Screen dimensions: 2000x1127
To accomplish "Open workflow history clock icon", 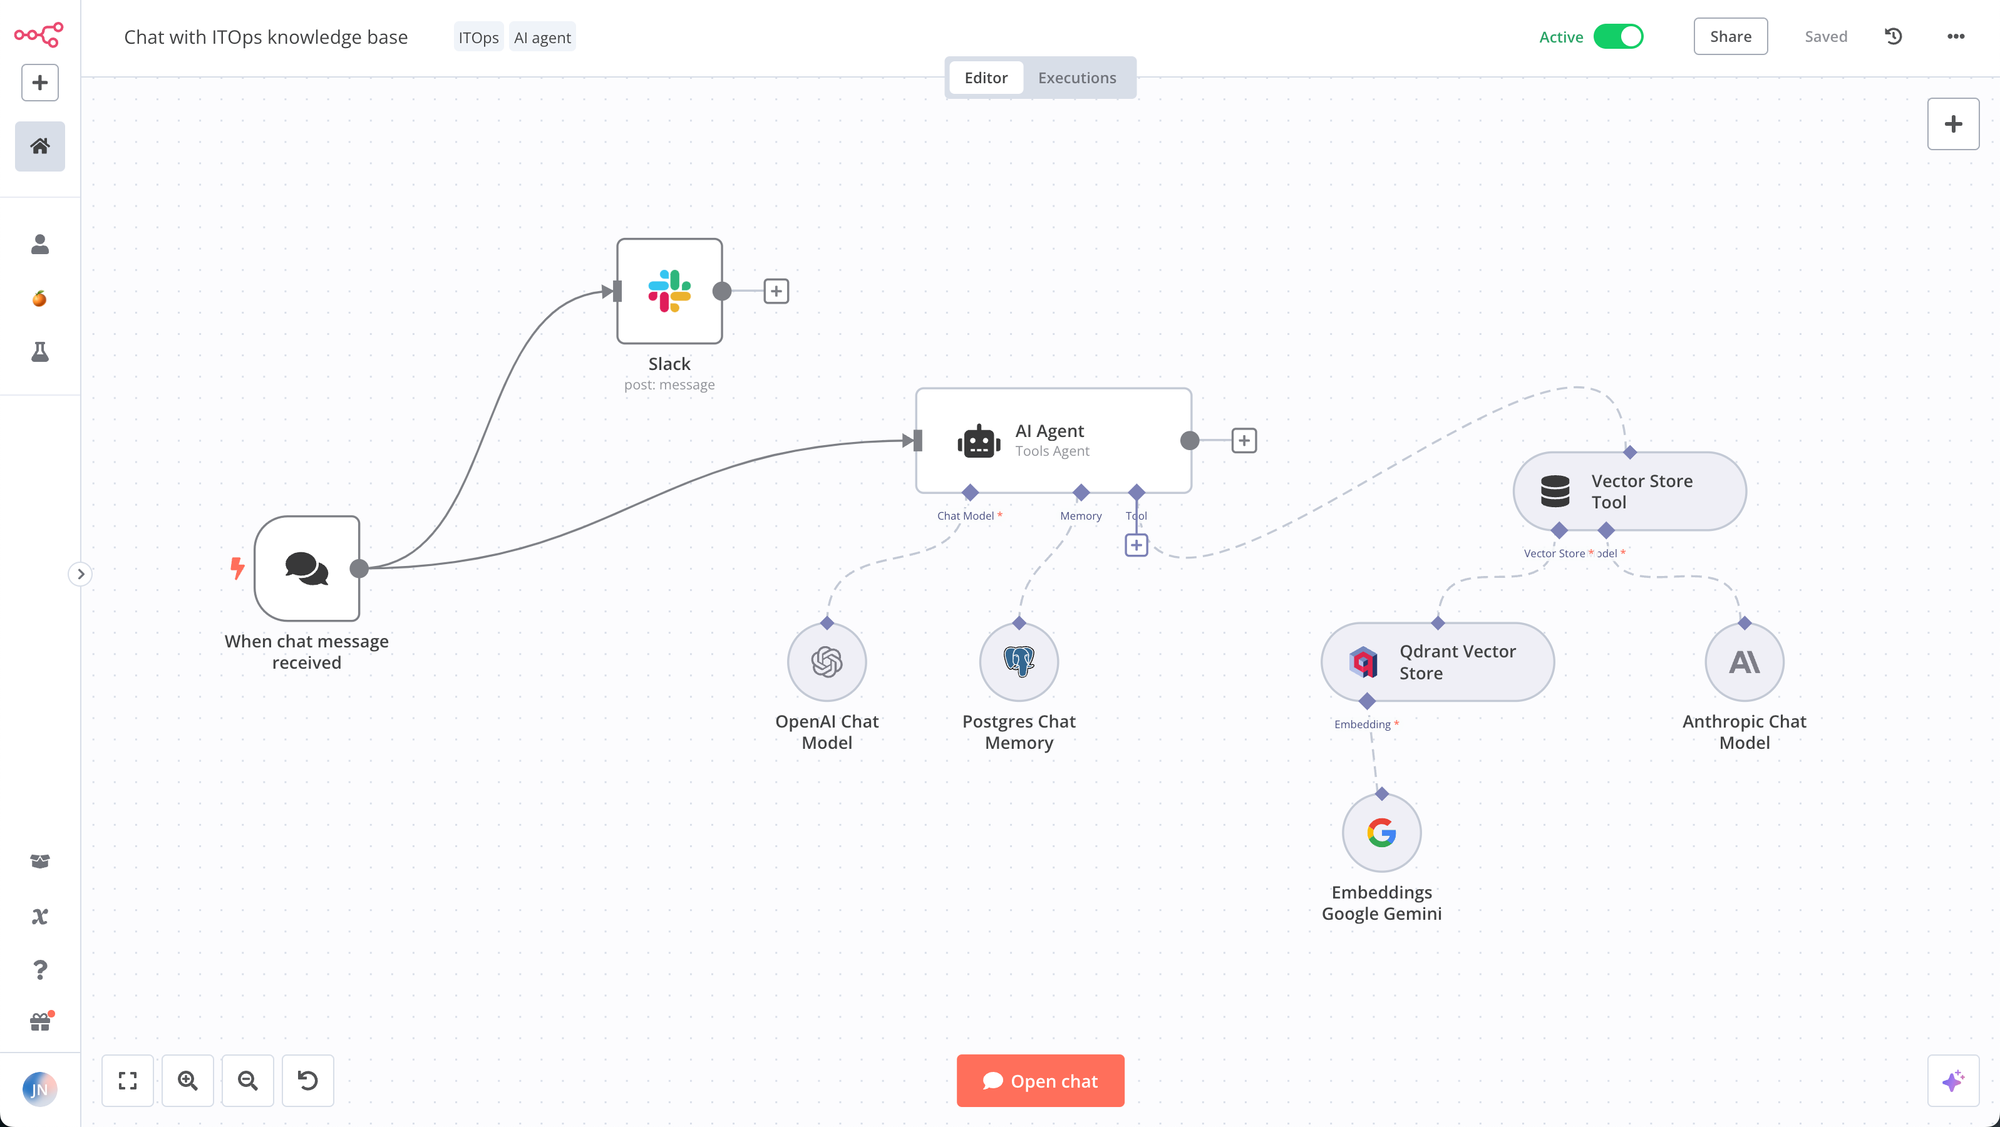I will pyautogui.click(x=1893, y=37).
